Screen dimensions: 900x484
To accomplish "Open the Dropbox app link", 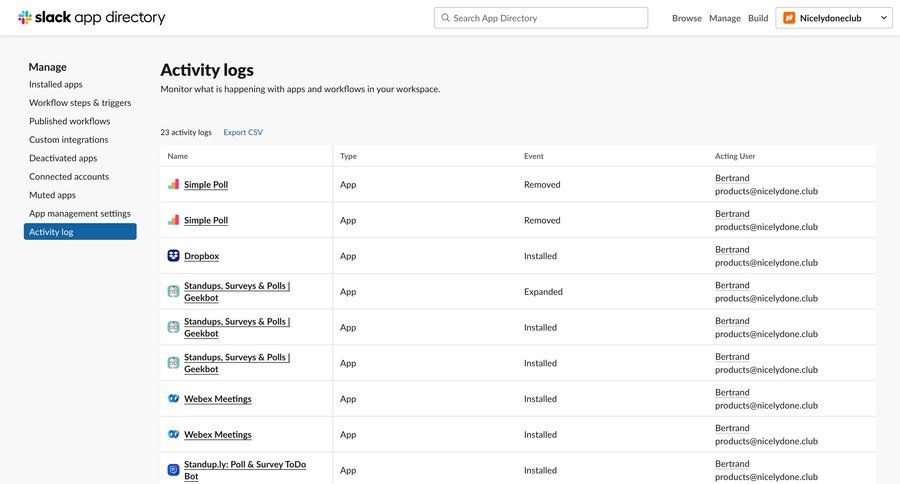I will pyautogui.click(x=201, y=255).
